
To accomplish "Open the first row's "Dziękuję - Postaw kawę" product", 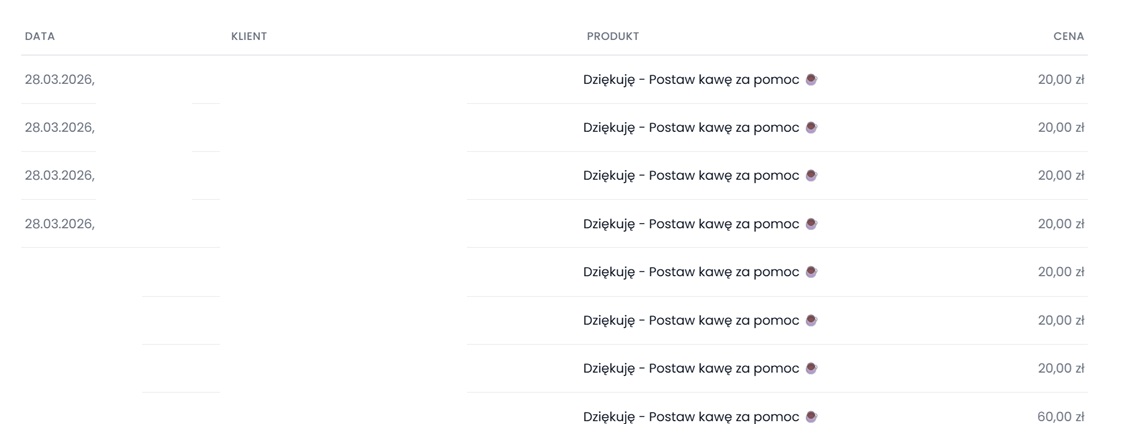I will (691, 80).
